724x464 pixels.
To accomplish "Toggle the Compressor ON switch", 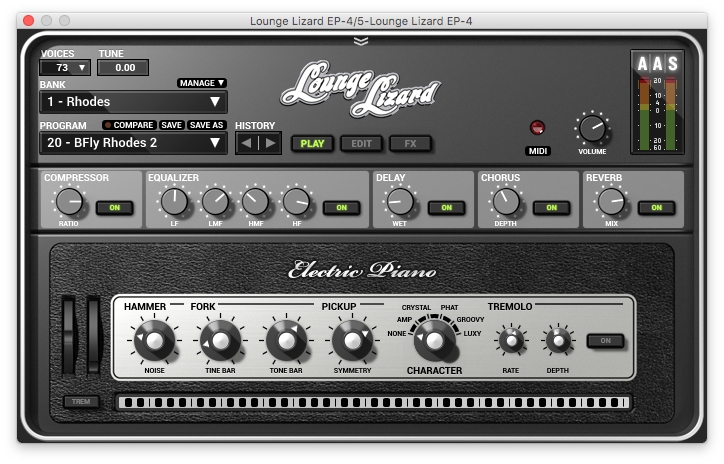I will (115, 208).
